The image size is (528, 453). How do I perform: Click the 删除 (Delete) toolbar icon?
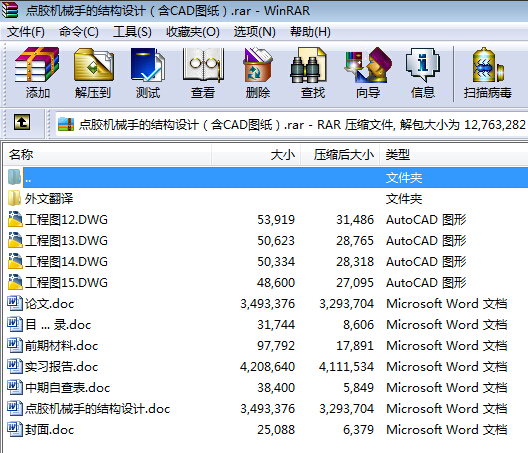258,65
